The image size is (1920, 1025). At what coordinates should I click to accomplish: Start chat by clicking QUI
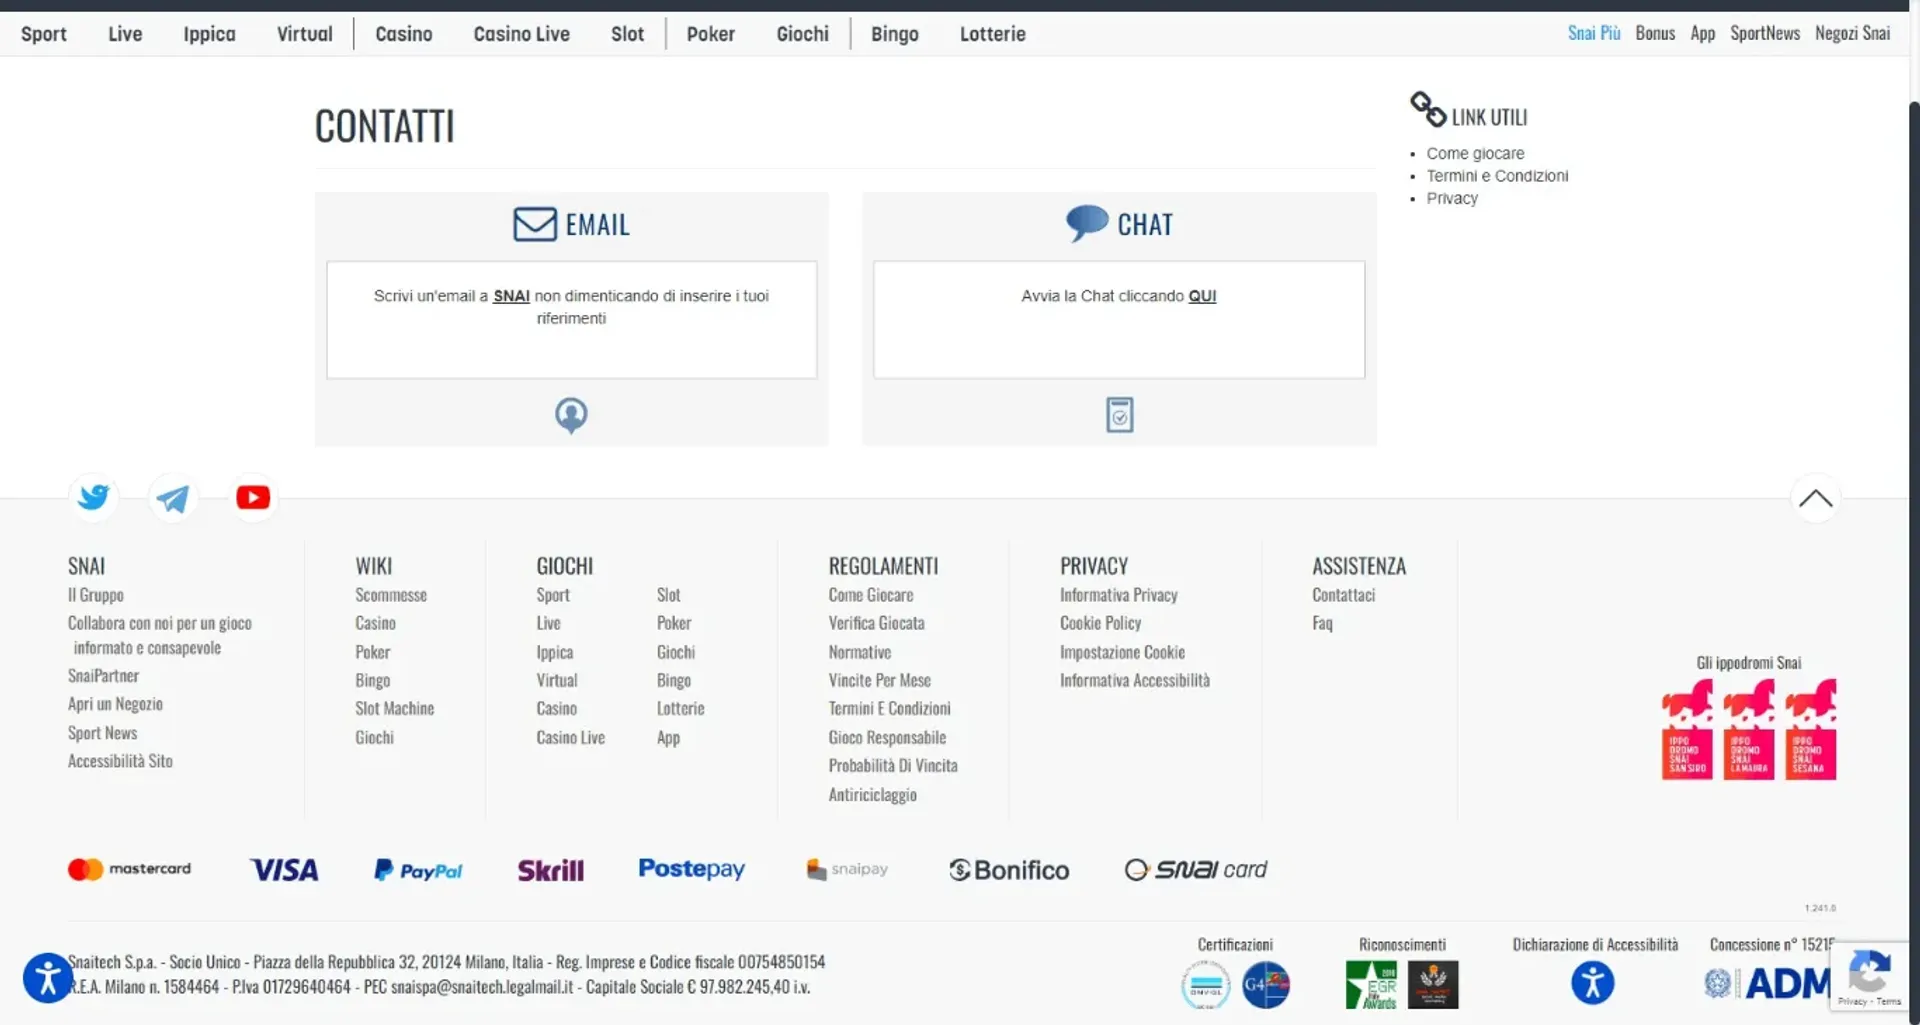(x=1202, y=296)
